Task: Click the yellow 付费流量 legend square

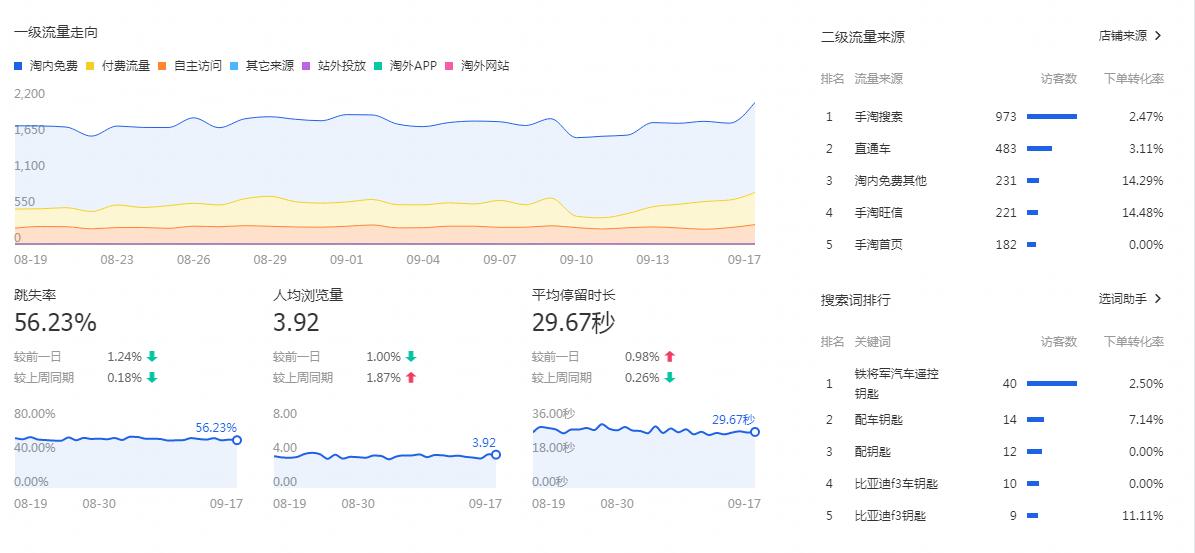Action: pyautogui.click(x=90, y=66)
